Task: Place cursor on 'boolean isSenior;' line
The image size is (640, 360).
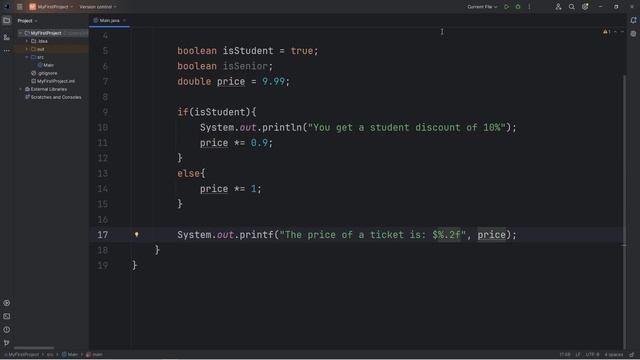Action: [x=225, y=66]
